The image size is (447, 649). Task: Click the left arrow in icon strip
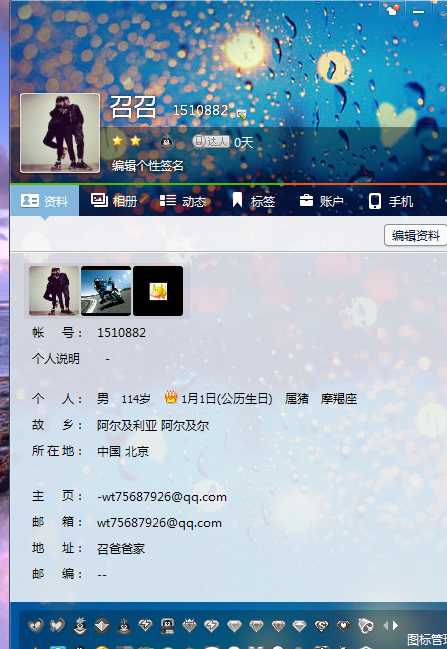[385, 625]
